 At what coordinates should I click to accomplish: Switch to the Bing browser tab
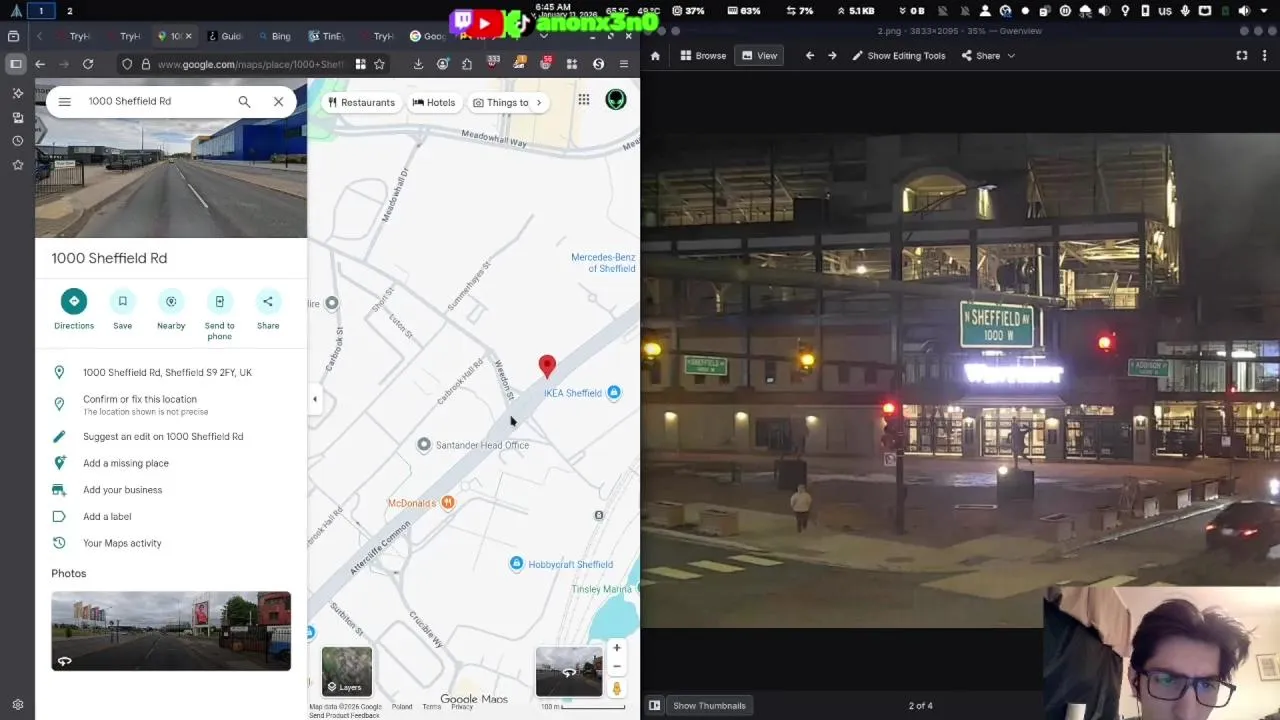click(x=273, y=36)
